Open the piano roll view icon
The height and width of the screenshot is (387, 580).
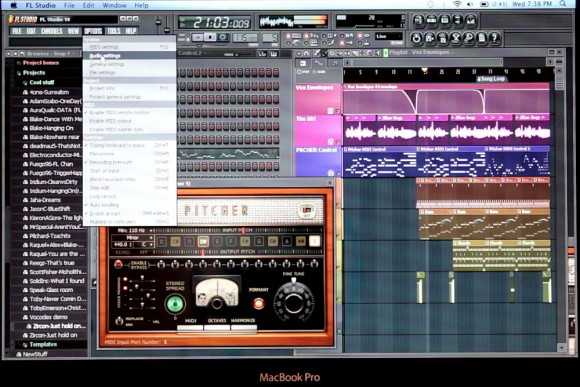pos(444,21)
